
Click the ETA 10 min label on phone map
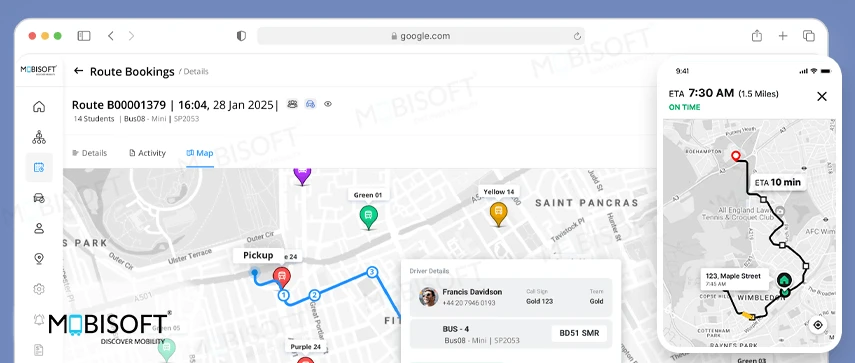coord(778,182)
